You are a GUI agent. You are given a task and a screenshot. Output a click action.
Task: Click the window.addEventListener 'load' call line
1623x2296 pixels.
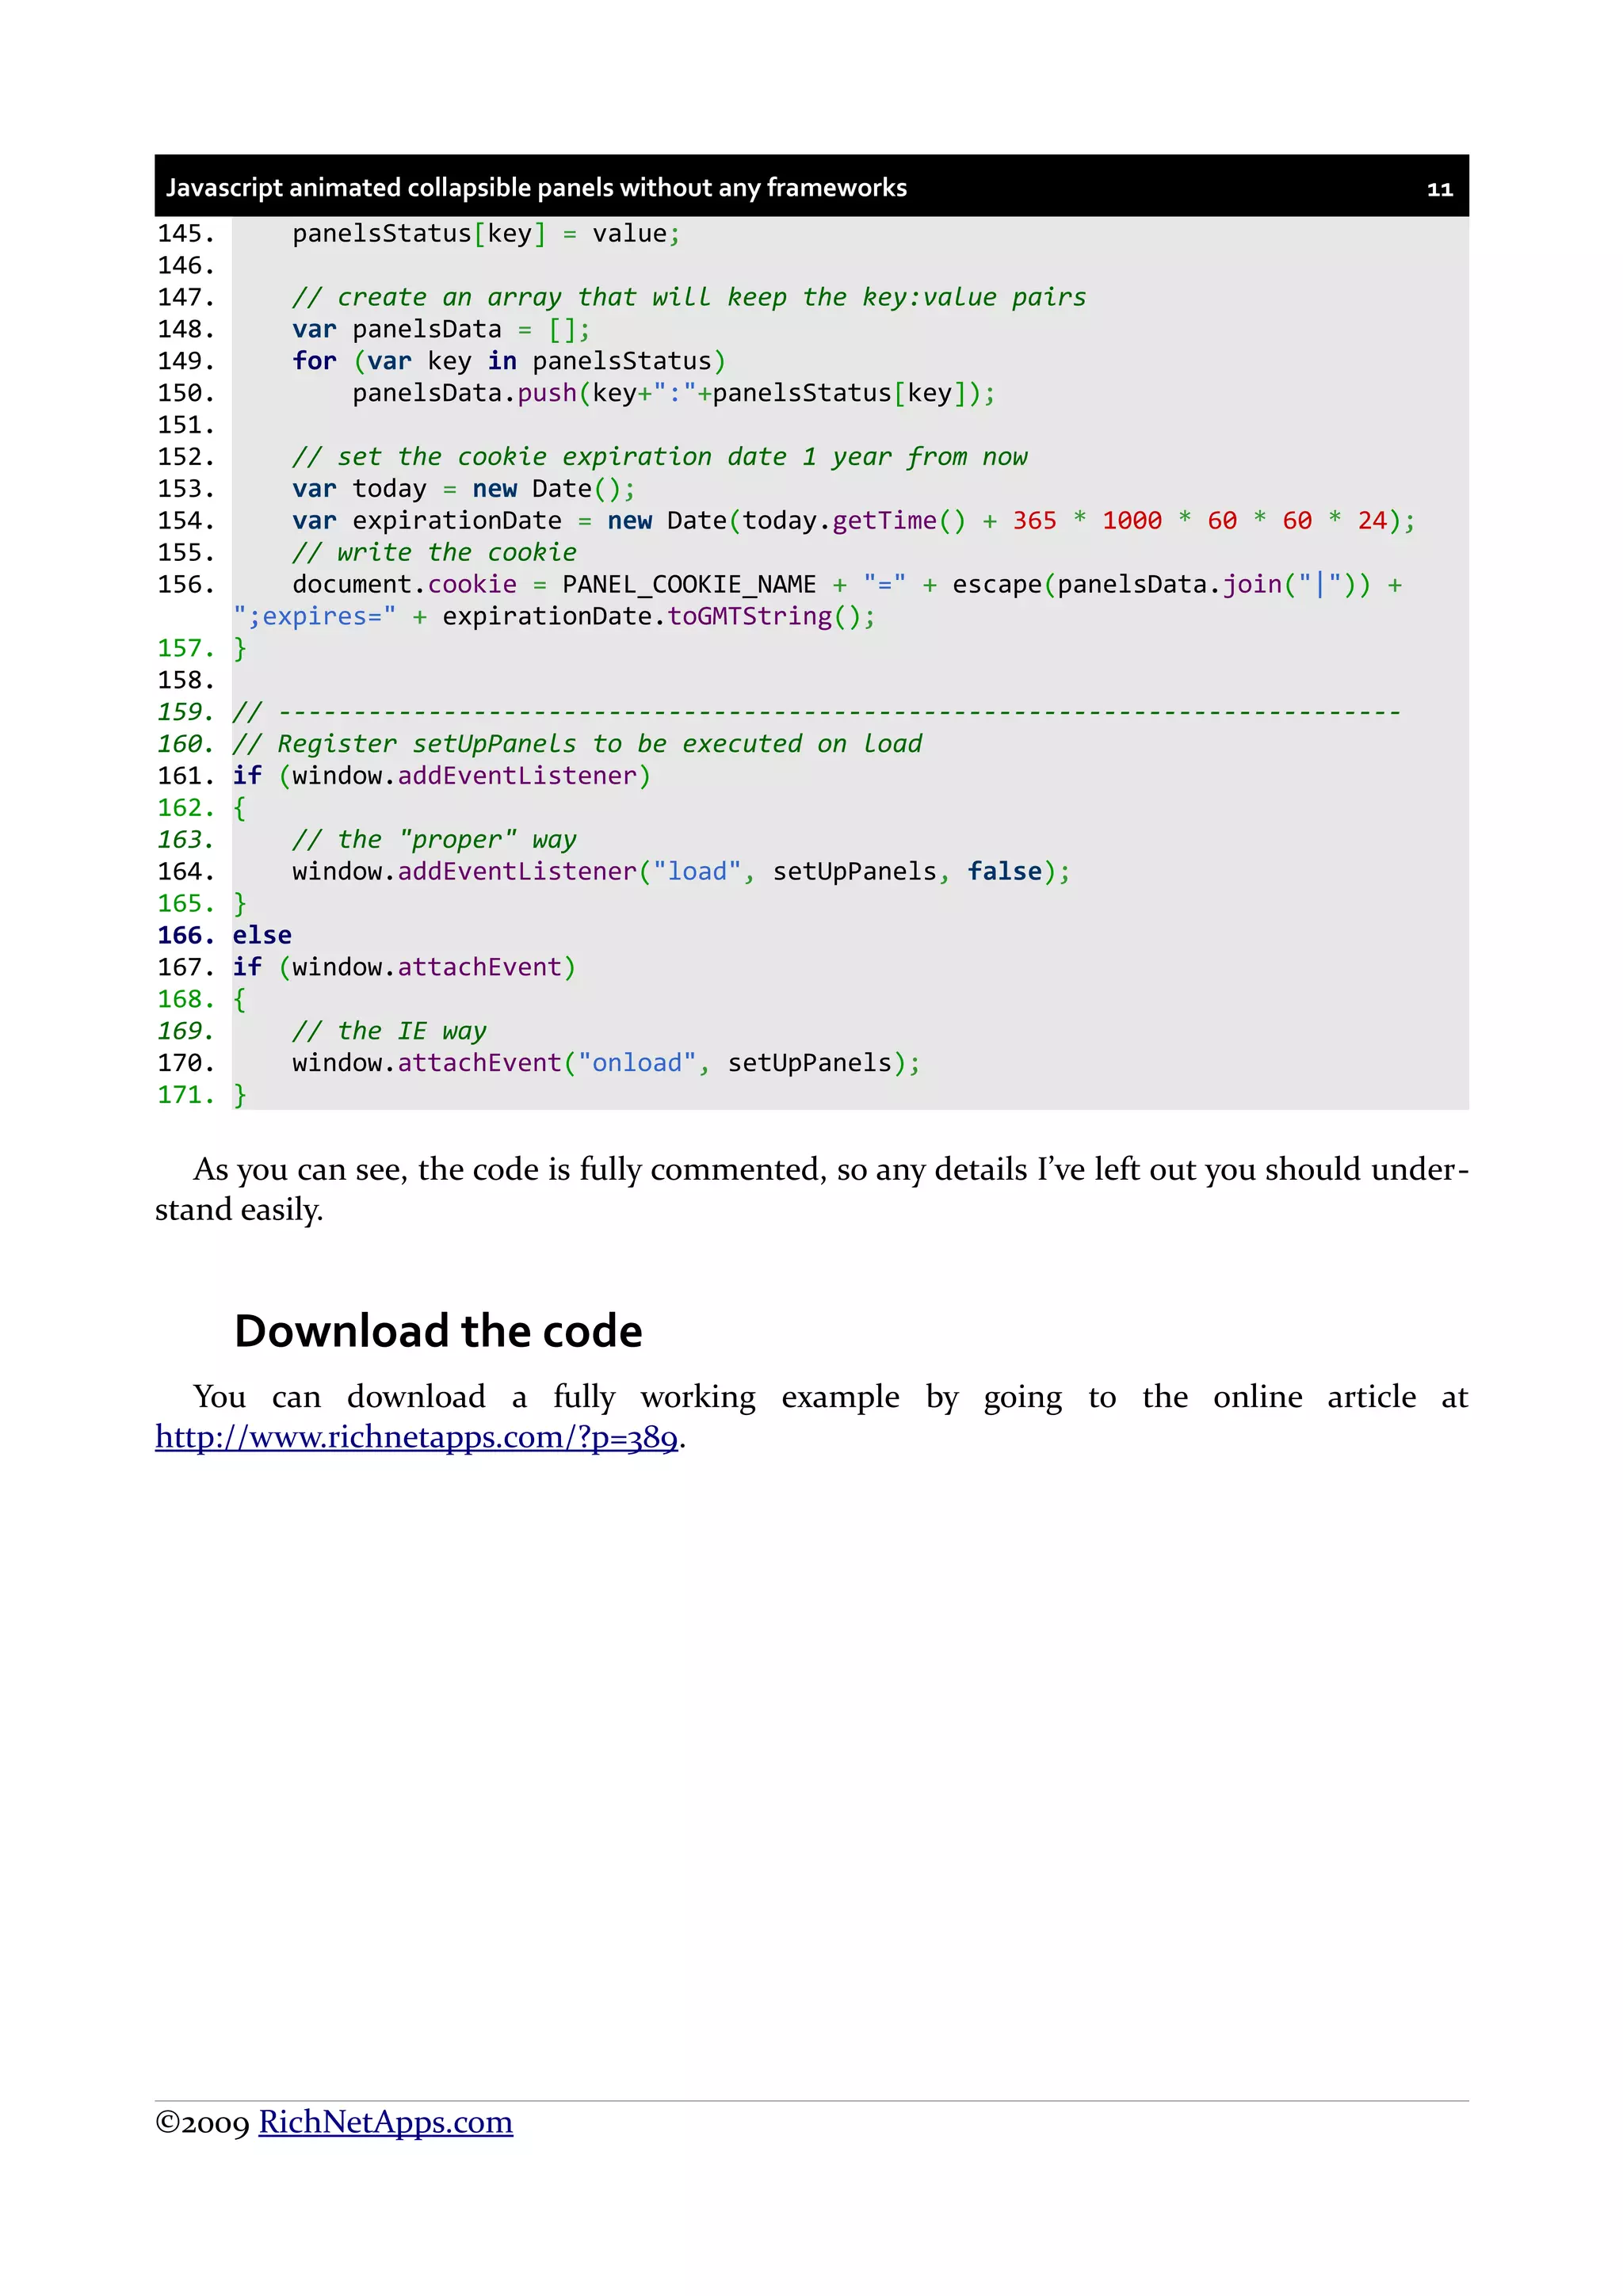point(680,872)
